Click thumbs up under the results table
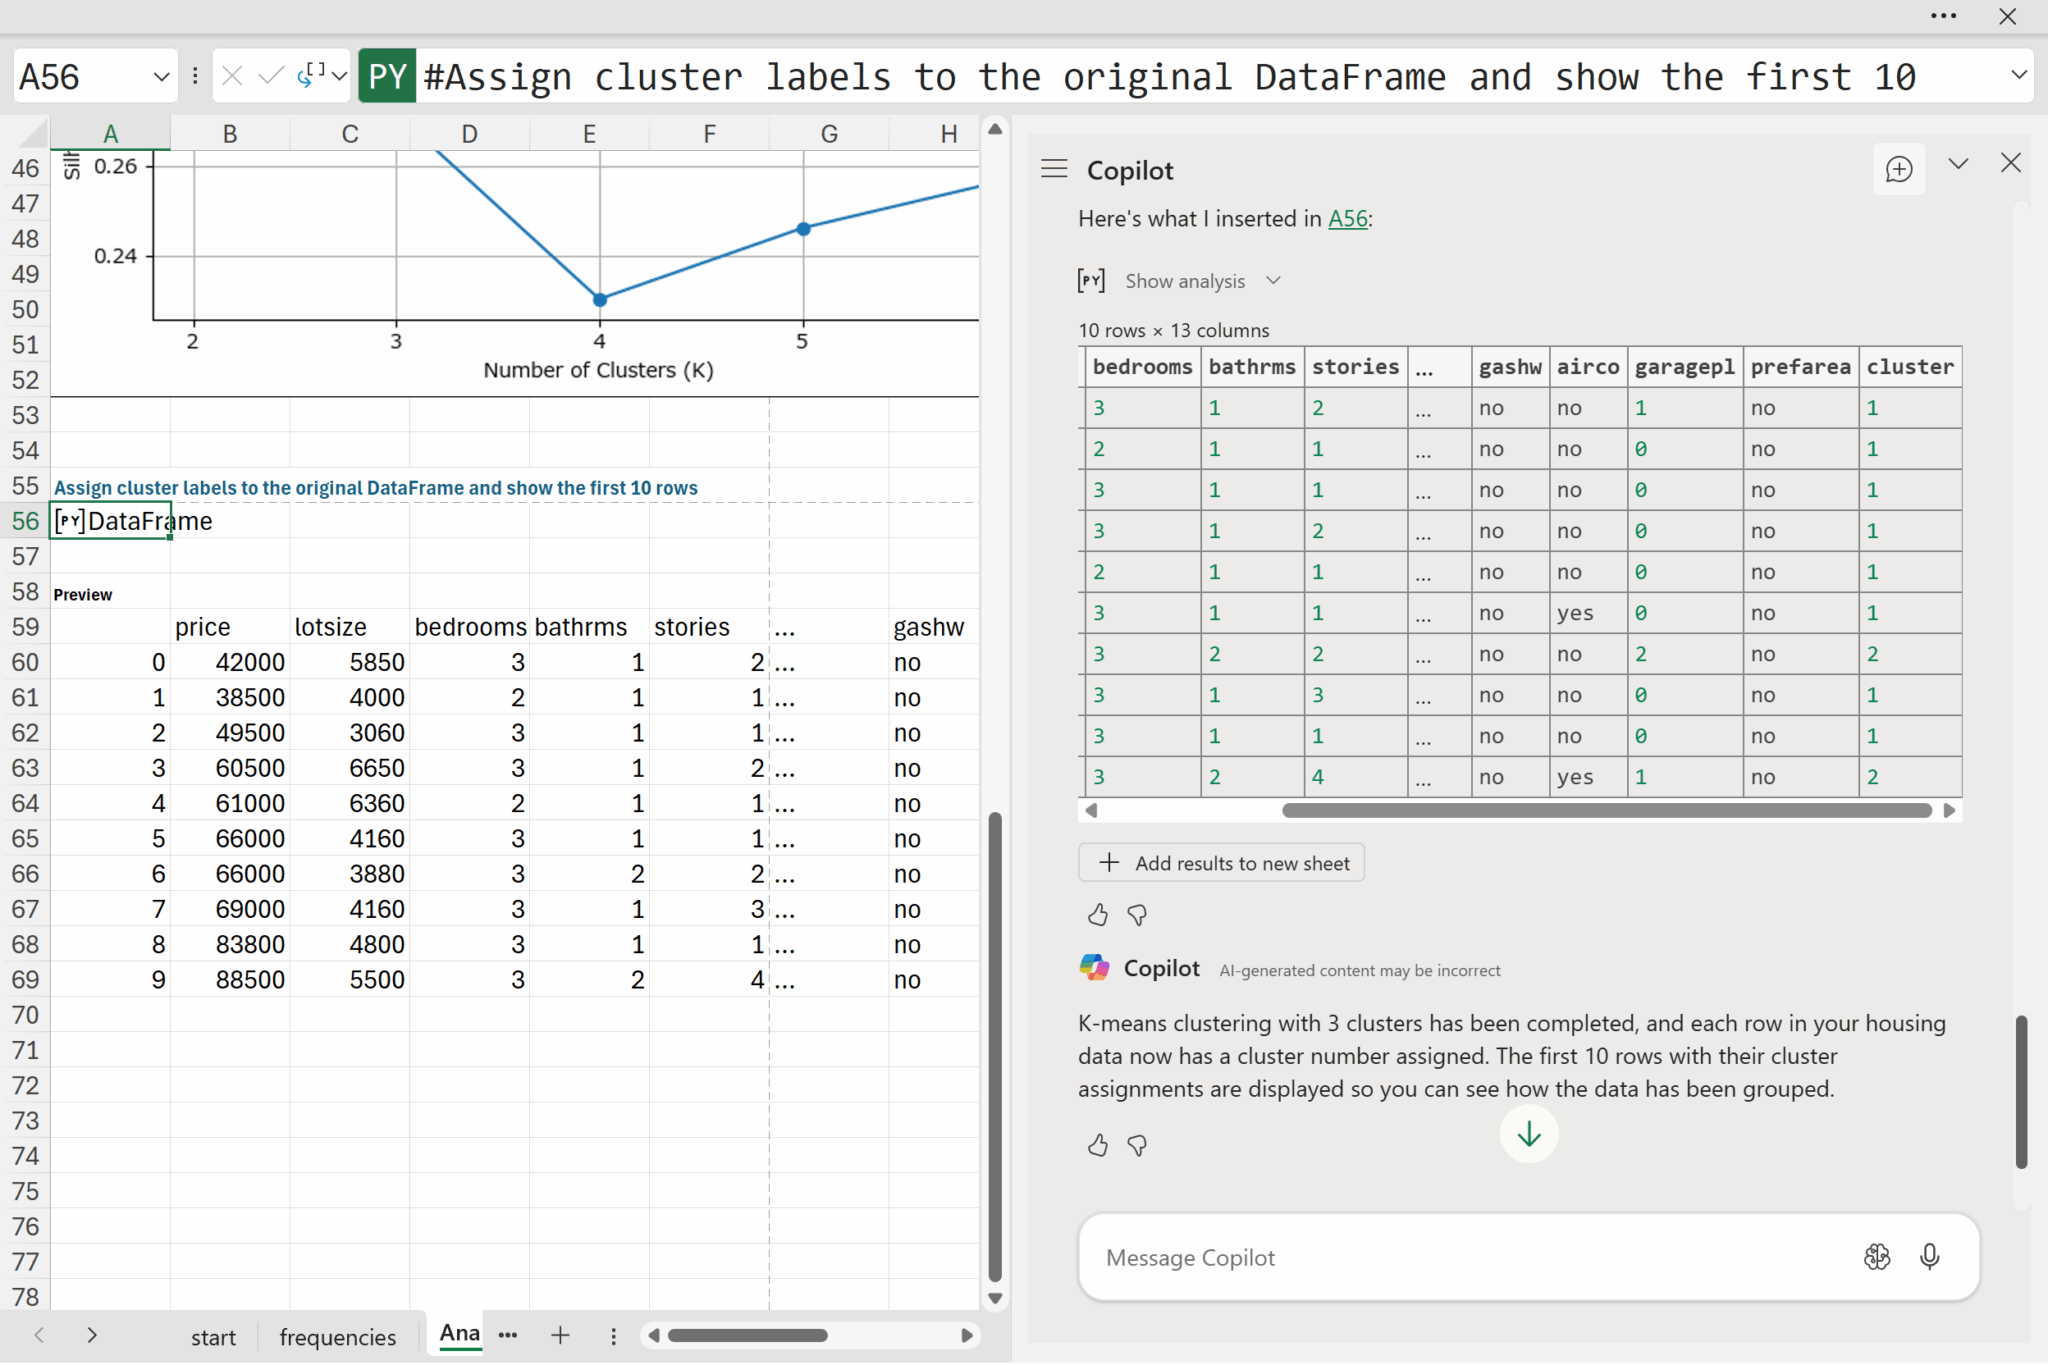This screenshot has height=1365, width=2048. tap(1097, 914)
